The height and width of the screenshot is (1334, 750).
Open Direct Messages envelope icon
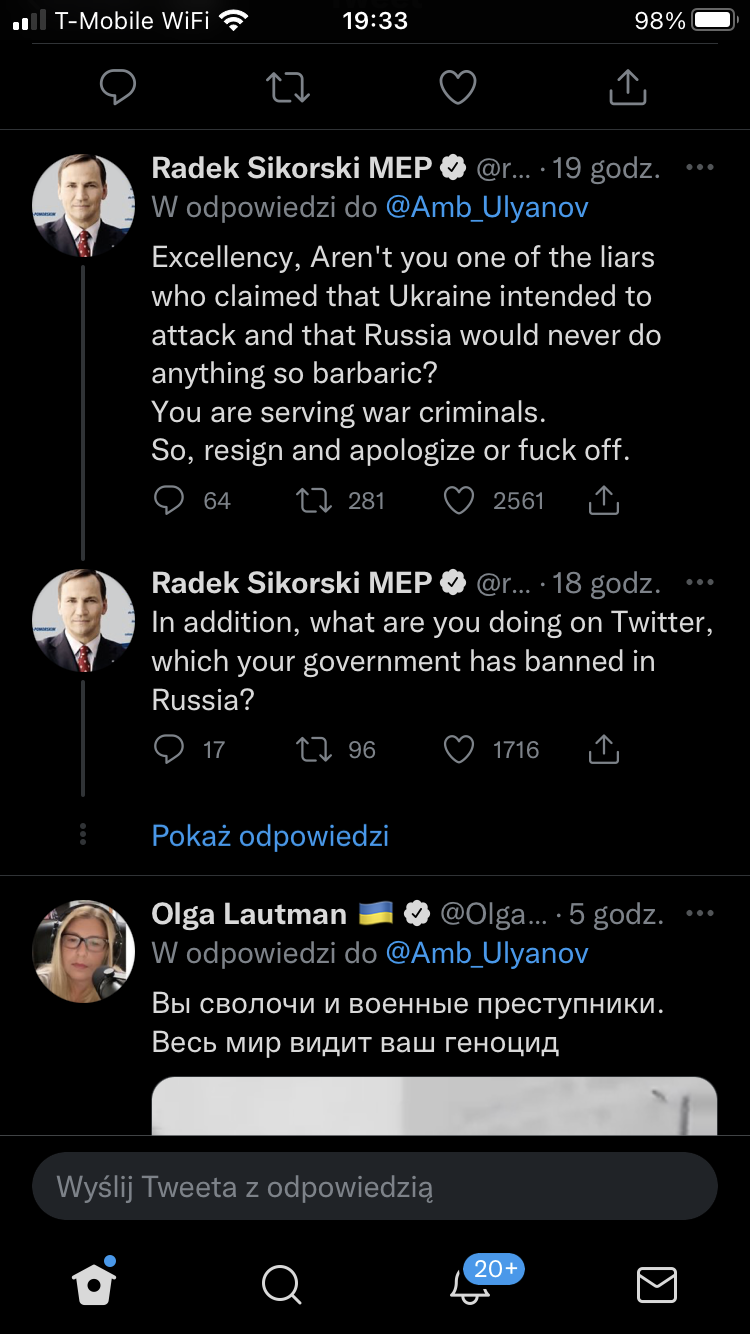pyautogui.click(x=657, y=1284)
